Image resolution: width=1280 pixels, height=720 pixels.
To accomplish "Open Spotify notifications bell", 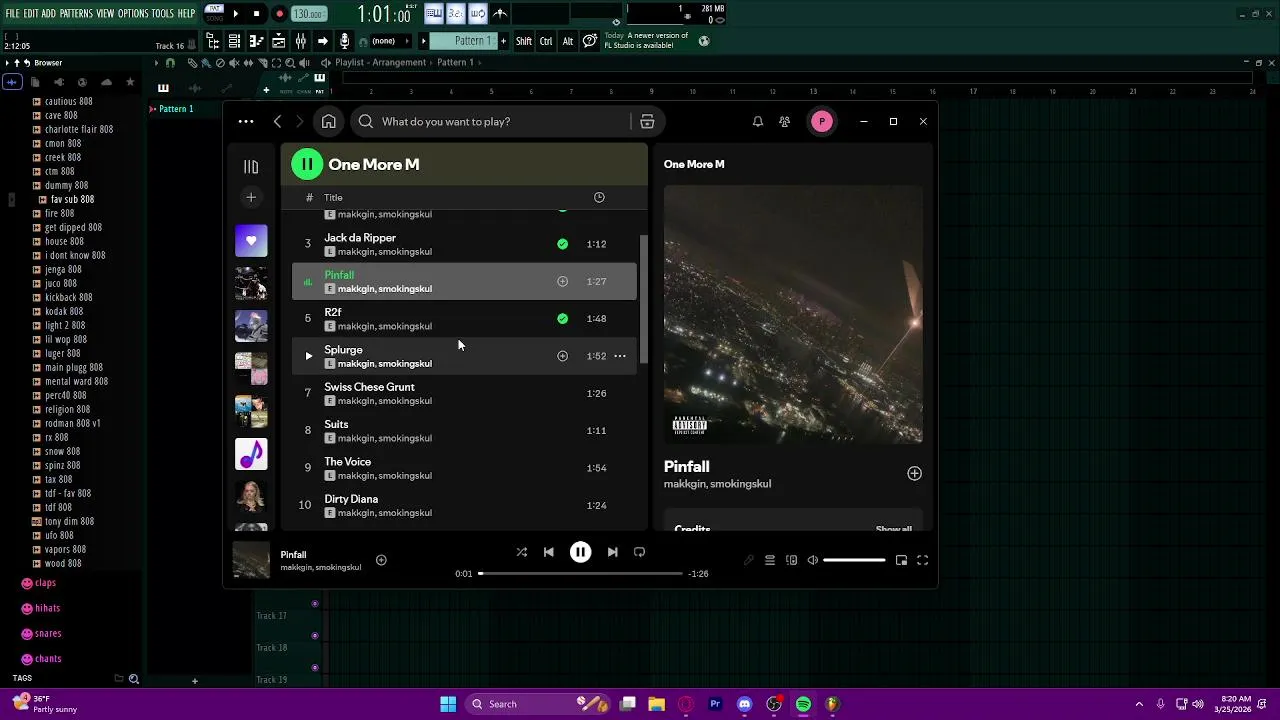I will click(x=757, y=121).
